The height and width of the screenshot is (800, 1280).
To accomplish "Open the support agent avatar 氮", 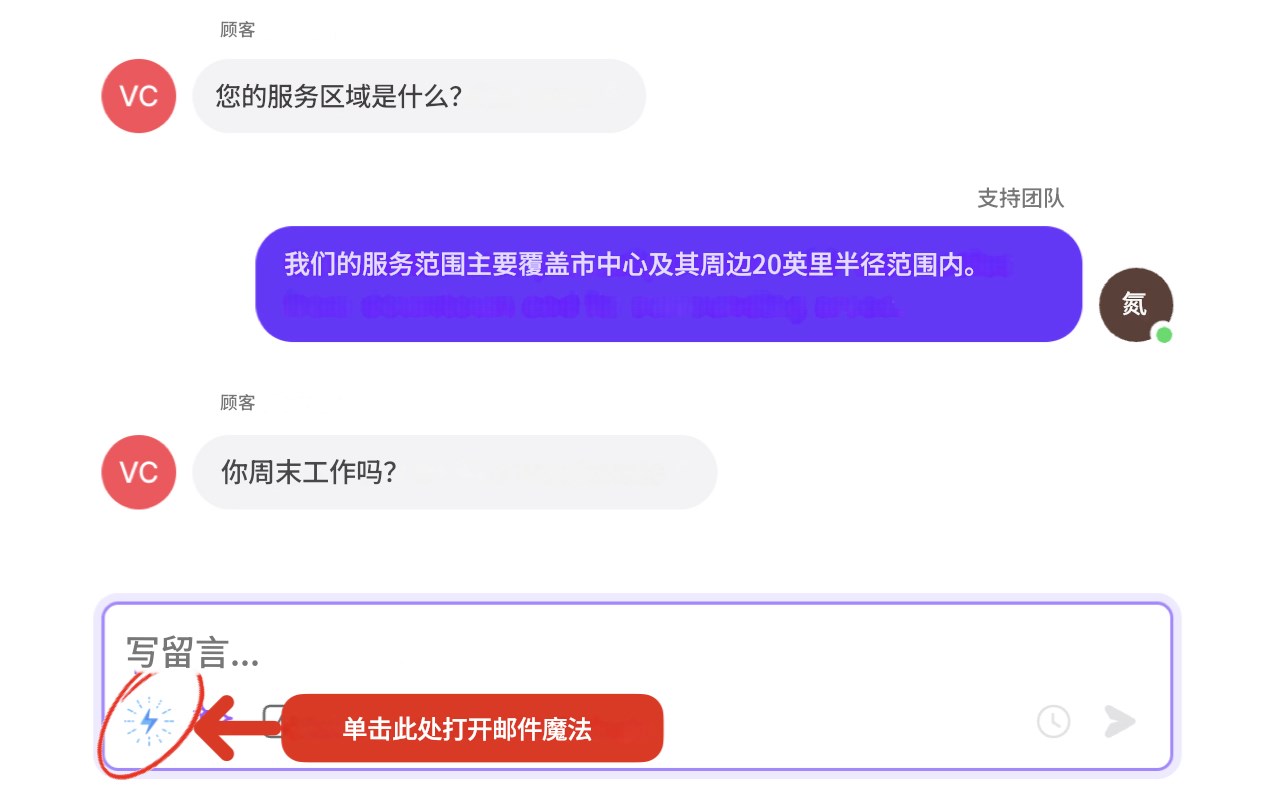I will 1135,305.
